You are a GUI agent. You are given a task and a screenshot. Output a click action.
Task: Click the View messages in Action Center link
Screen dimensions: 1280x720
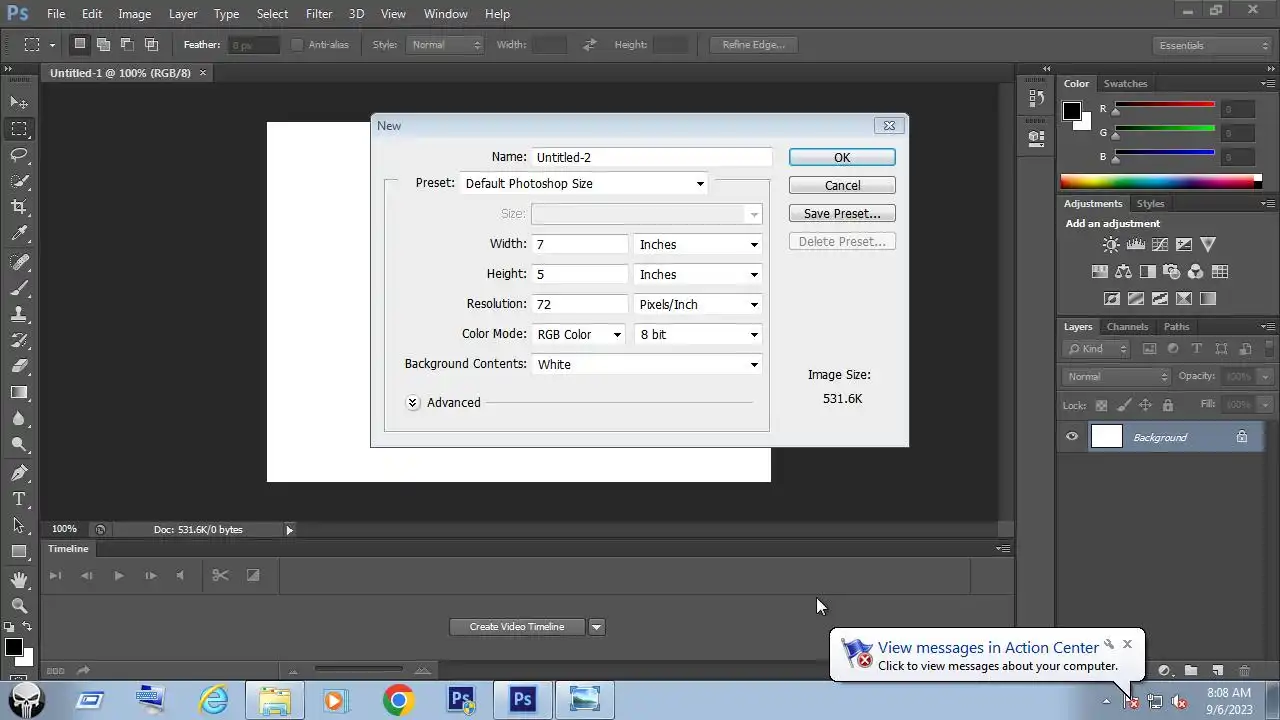point(988,648)
